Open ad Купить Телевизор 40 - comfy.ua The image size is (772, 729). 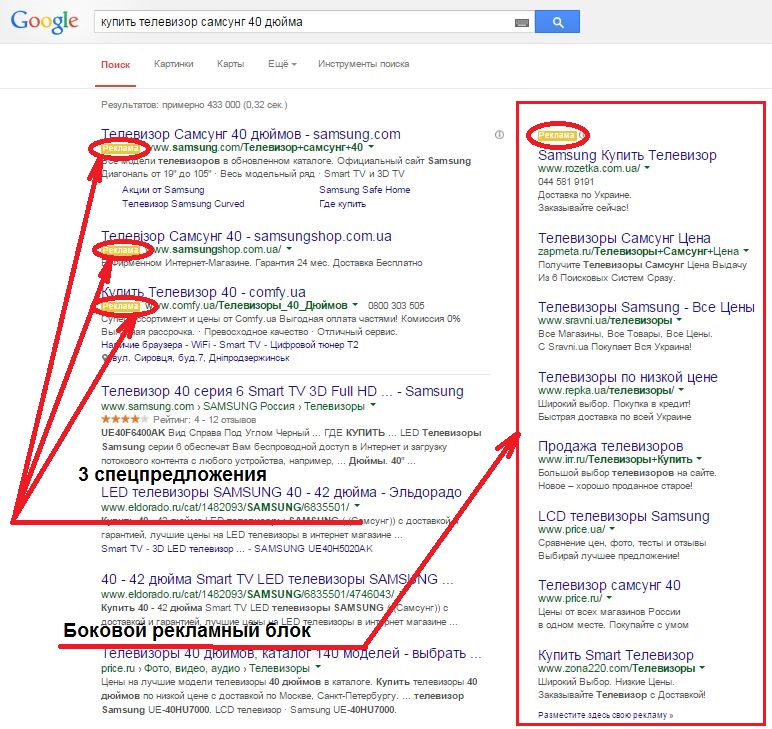(x=203, y=292)
